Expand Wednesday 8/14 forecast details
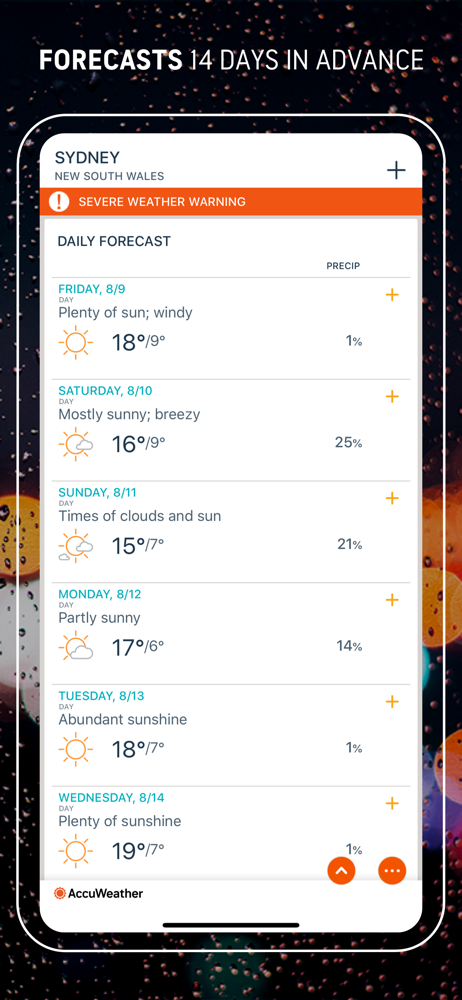Image resolution: width=462 pixels, height=1000 pixels. (x=392, y=803)
